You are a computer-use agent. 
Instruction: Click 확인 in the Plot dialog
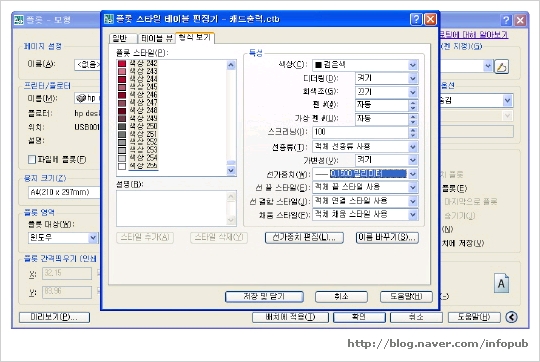click(x=359, y=317)
